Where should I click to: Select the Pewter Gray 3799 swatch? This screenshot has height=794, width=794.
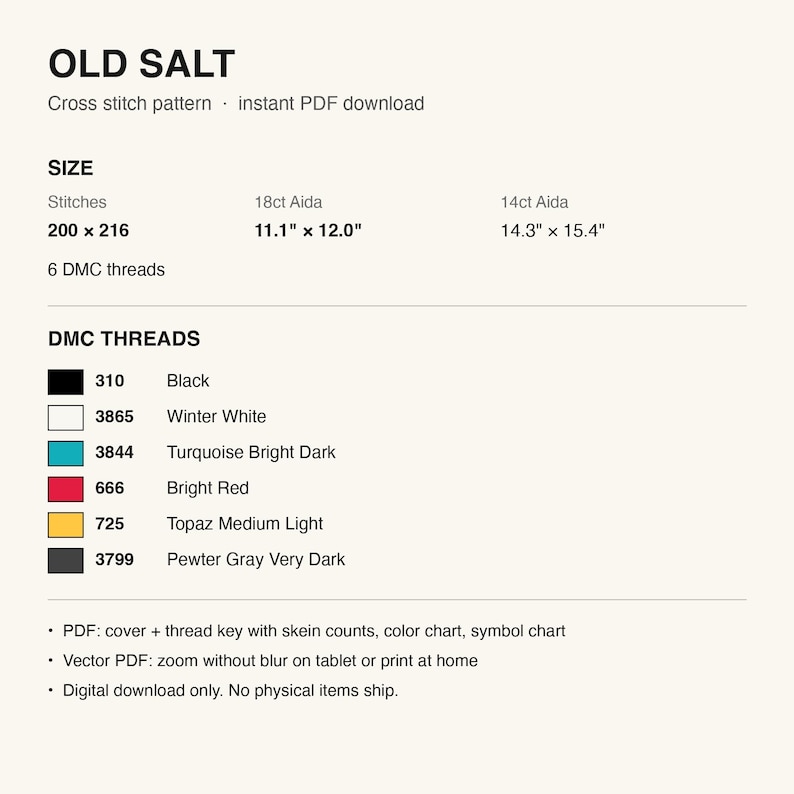(66, 561)
